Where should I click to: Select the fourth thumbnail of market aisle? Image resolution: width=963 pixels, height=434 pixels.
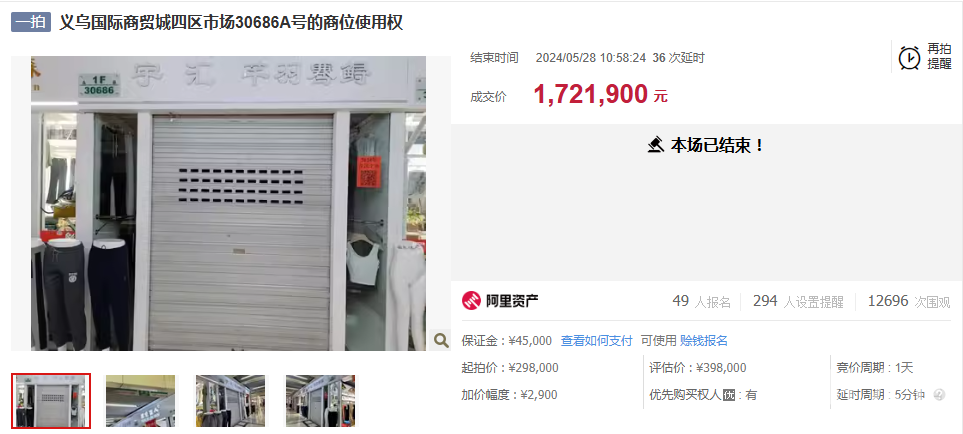[x=320, y=401]
